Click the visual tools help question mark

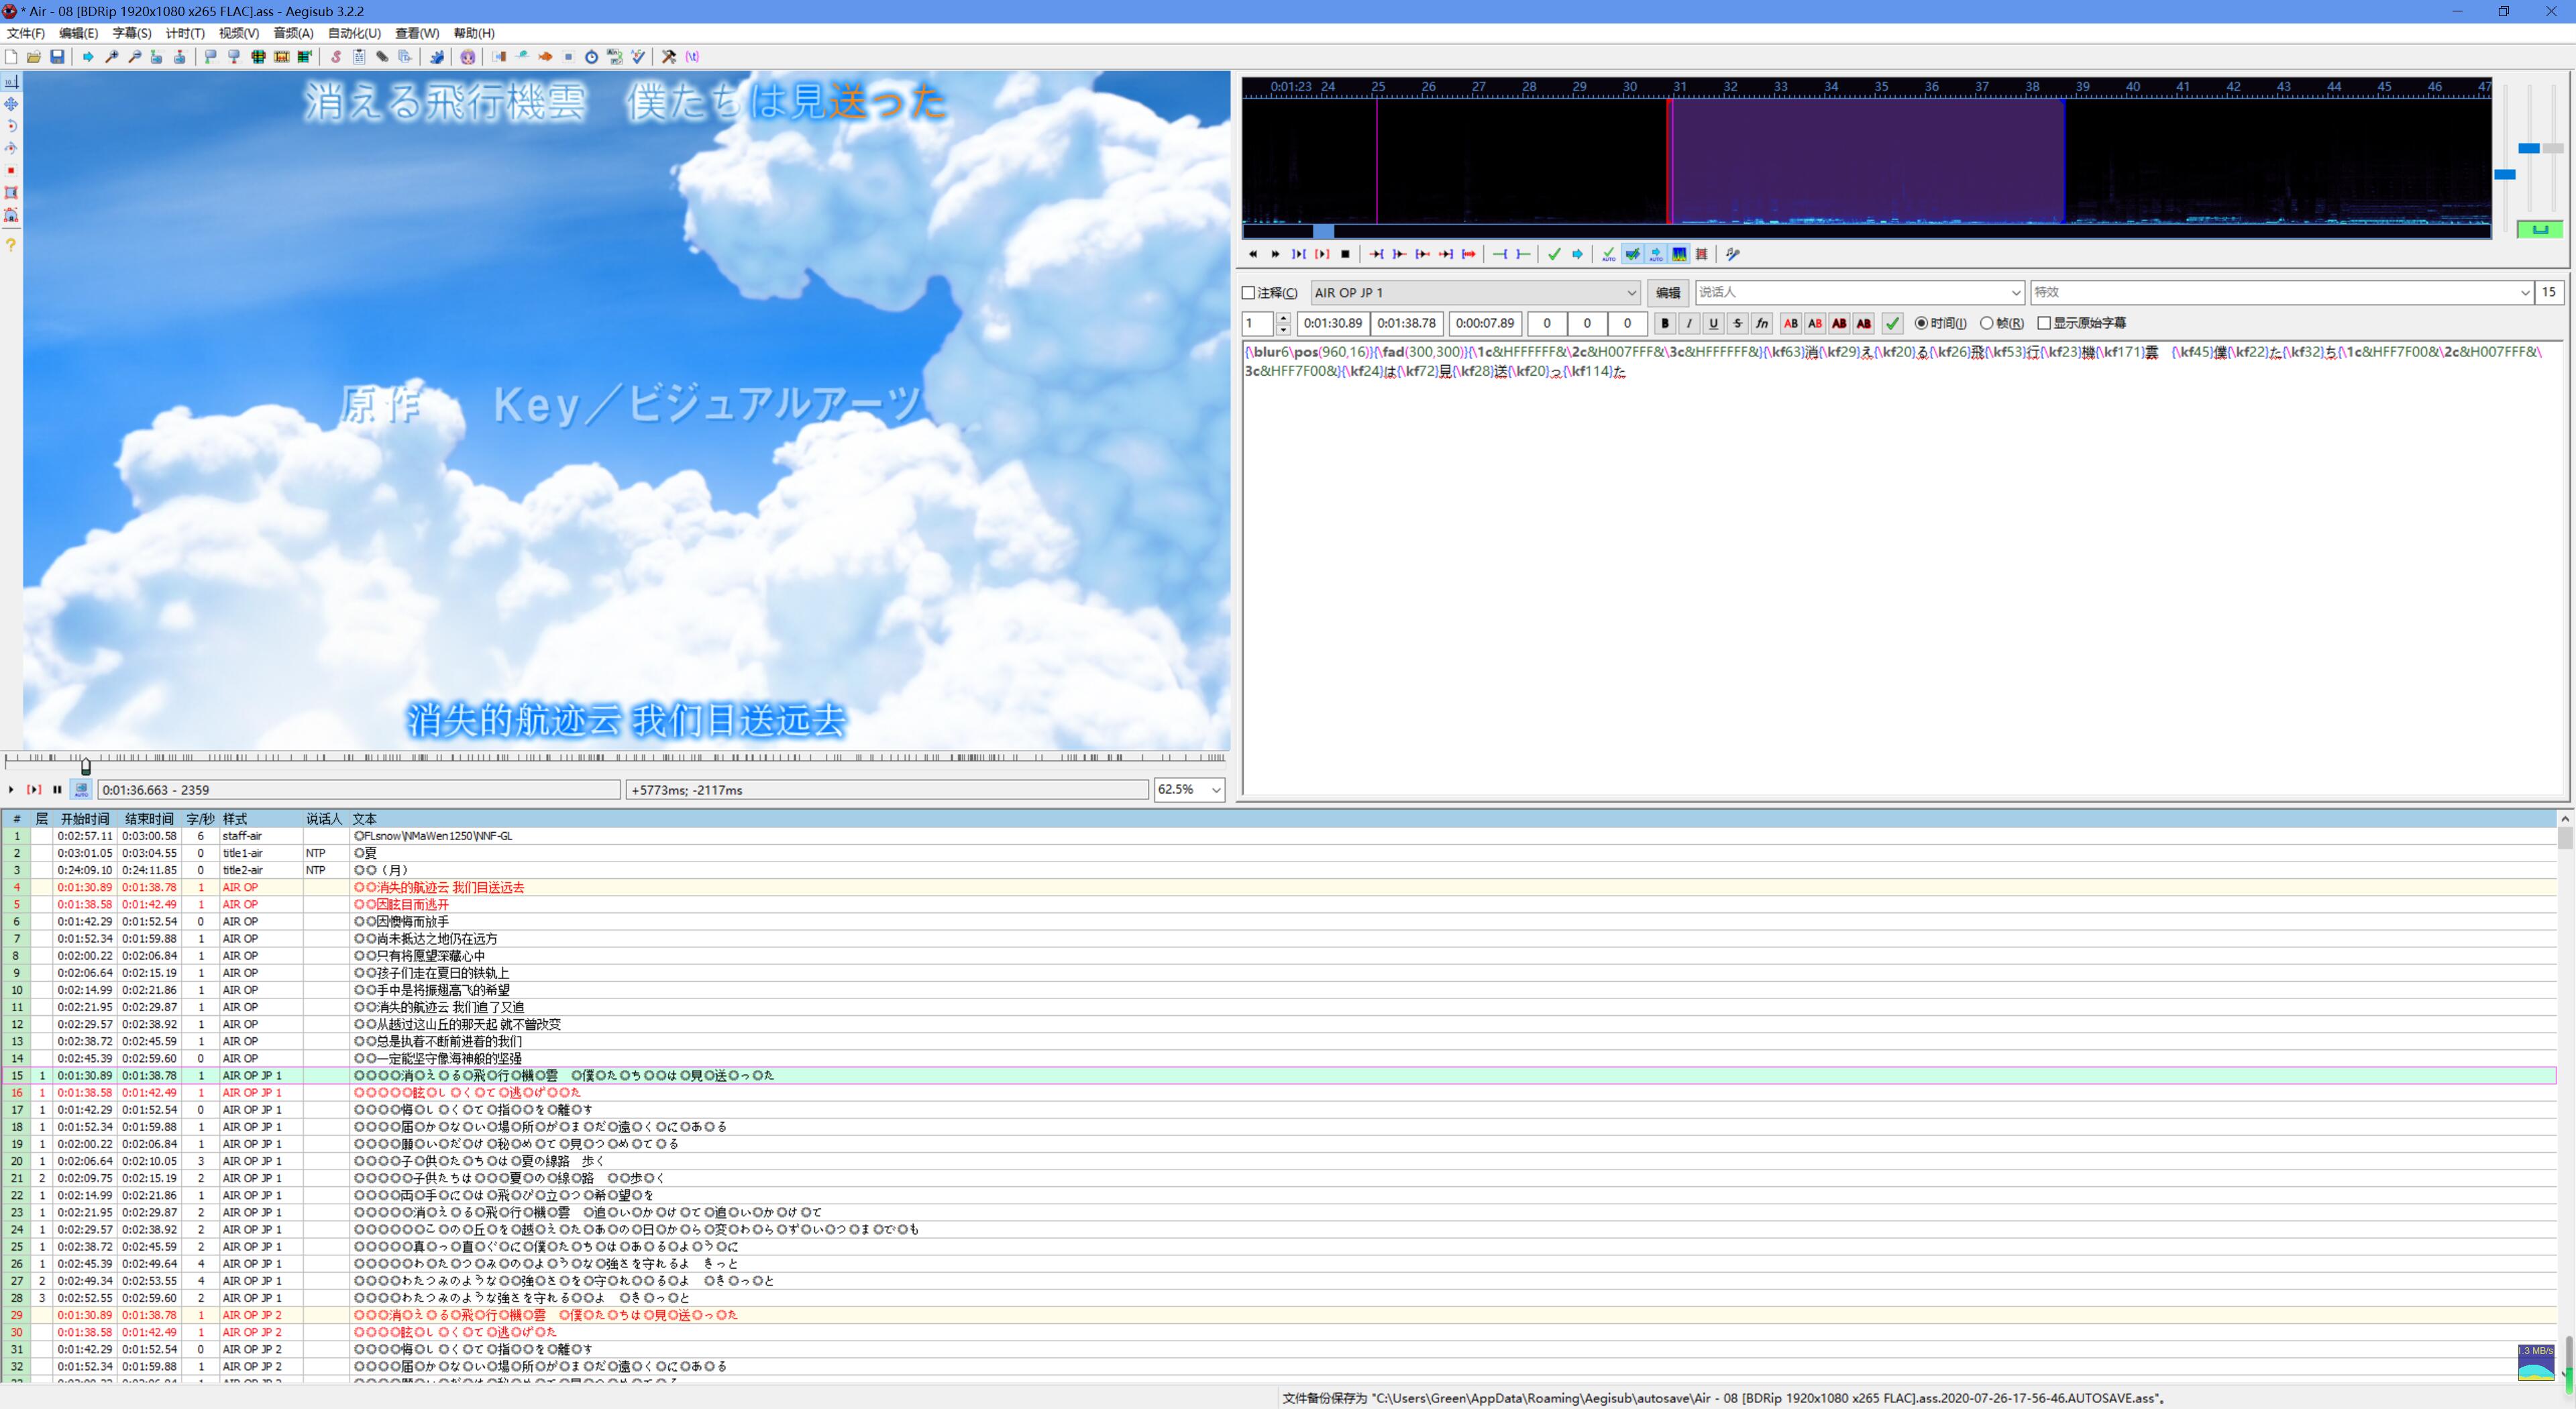[11, 244]
